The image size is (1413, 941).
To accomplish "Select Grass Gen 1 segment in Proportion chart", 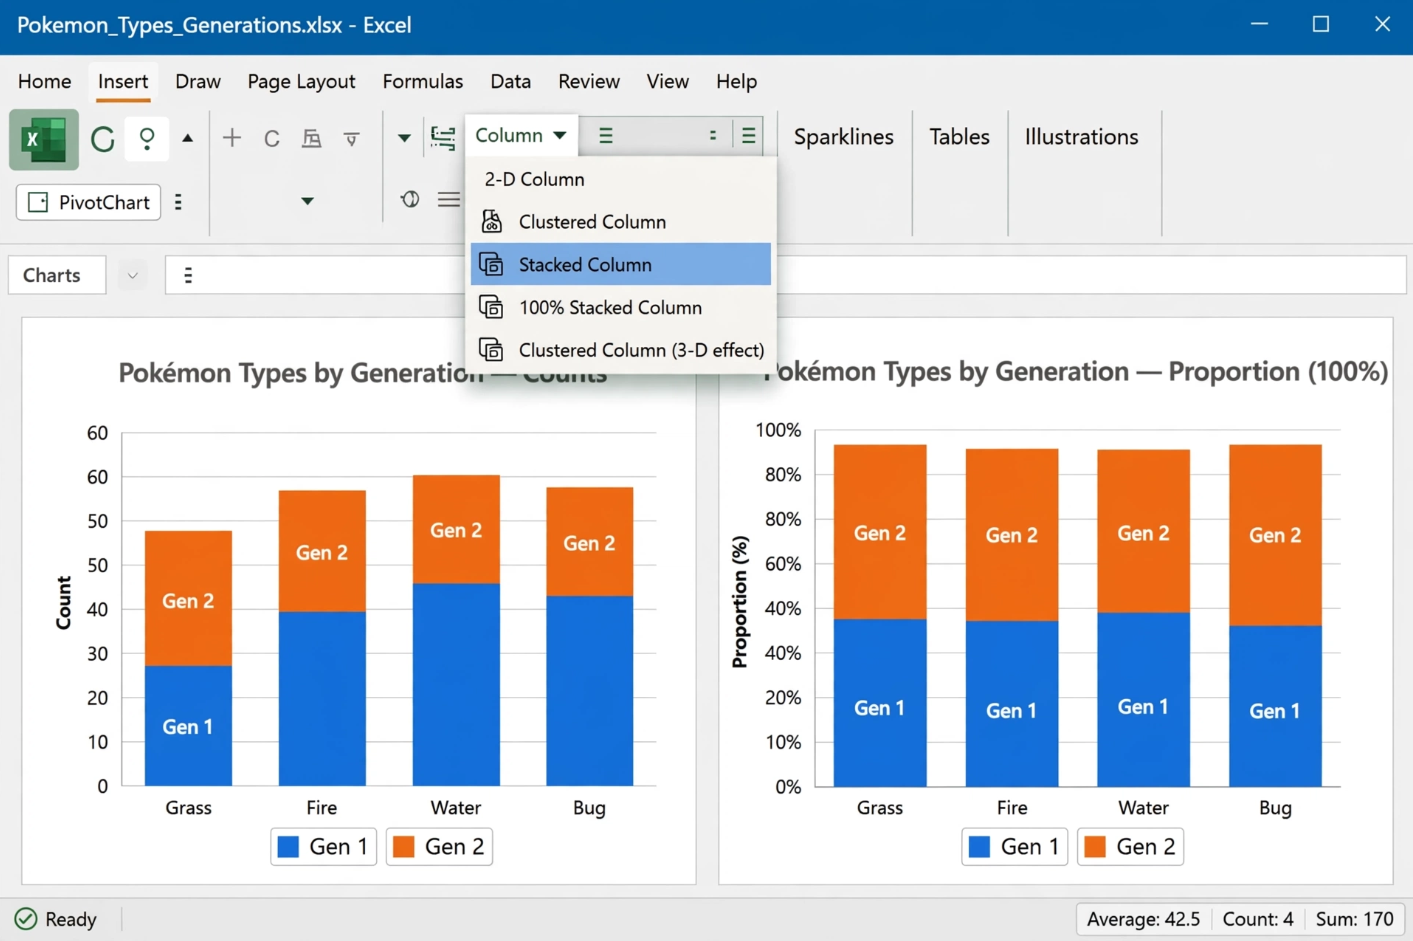I will click(880, 703).
